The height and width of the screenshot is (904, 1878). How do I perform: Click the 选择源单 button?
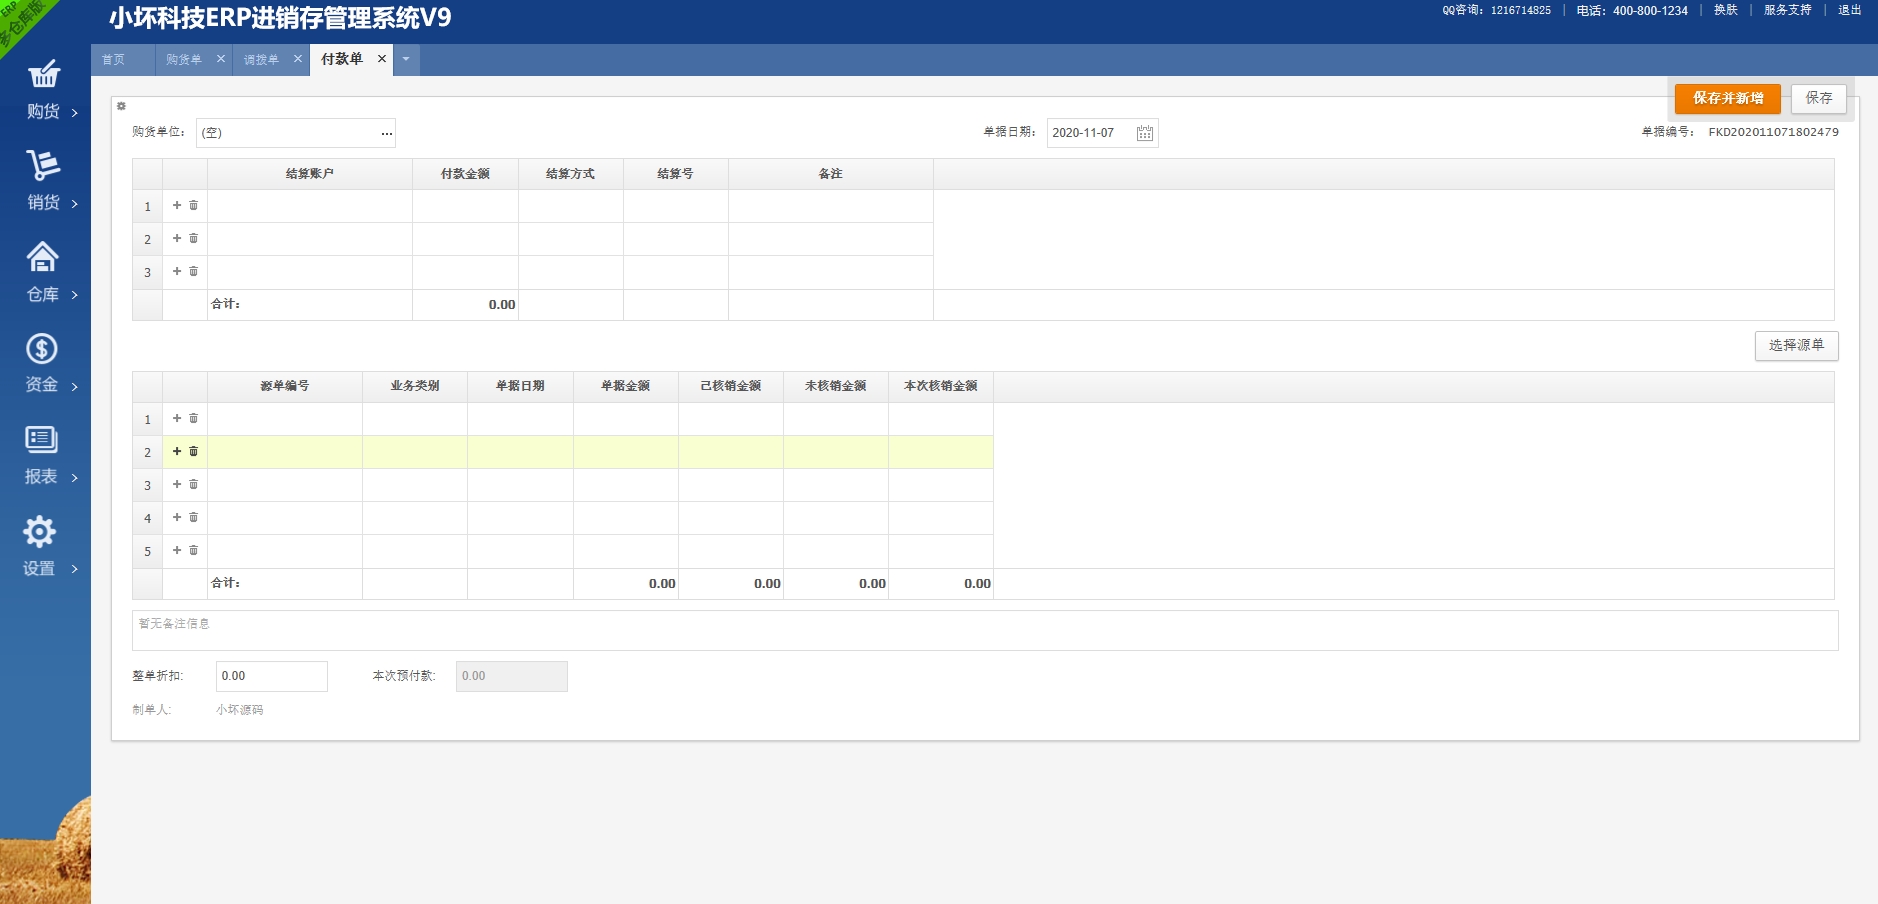click(x=1796, y=345)
